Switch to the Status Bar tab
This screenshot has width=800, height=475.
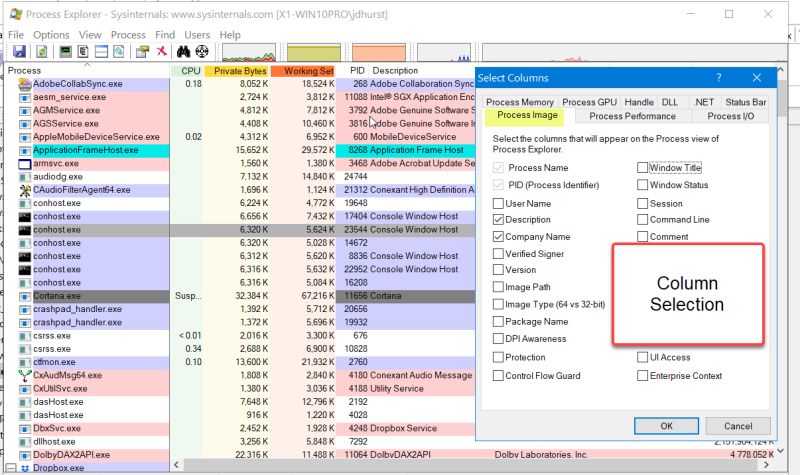coord(745,102)
